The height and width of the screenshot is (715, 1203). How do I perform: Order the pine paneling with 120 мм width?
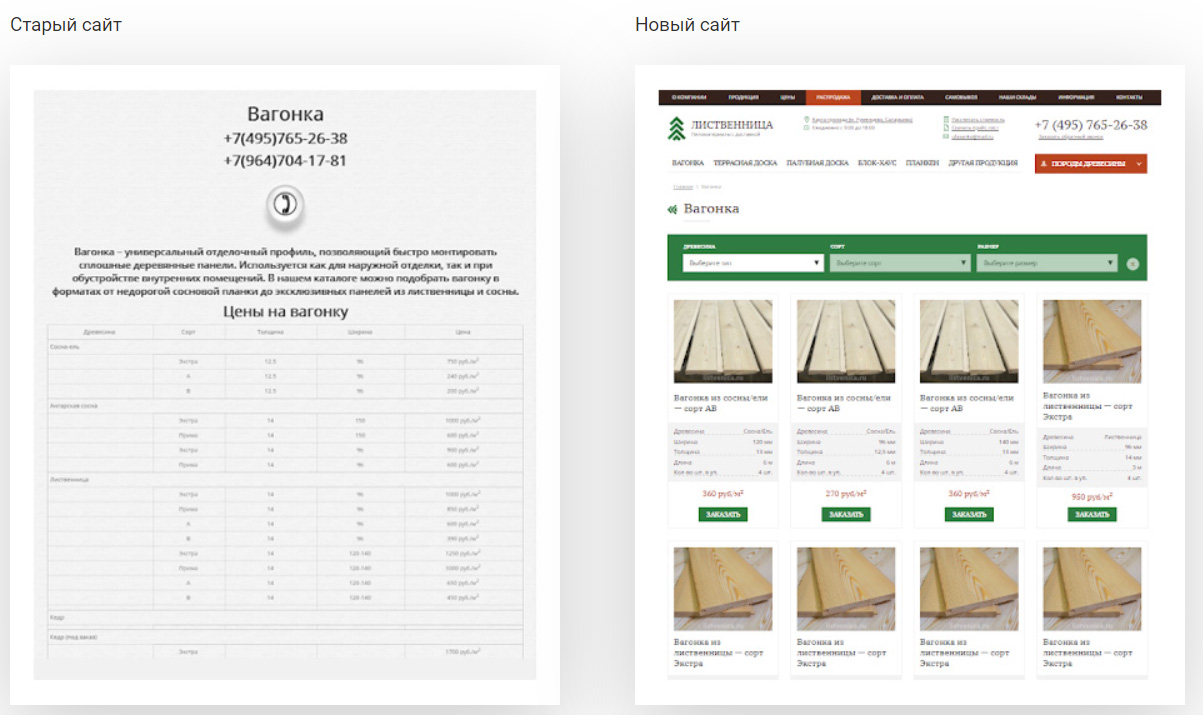[x=723, y=514]
